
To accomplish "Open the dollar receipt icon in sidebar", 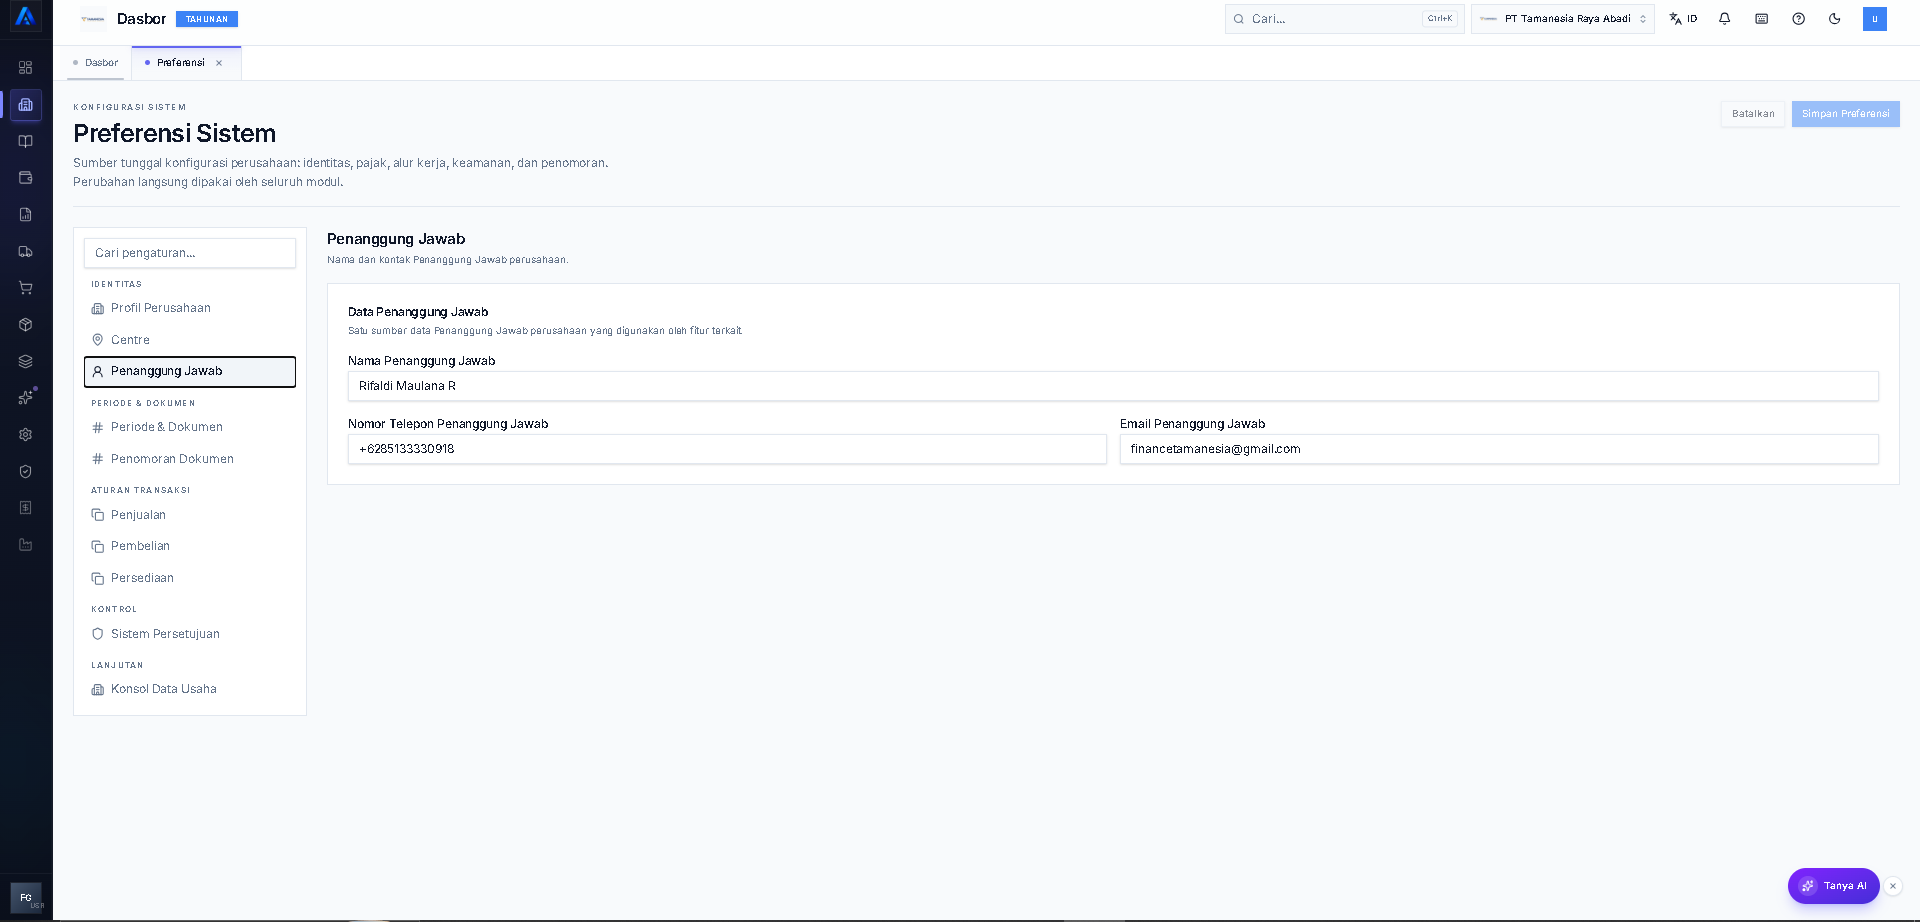I will (26, 508).
